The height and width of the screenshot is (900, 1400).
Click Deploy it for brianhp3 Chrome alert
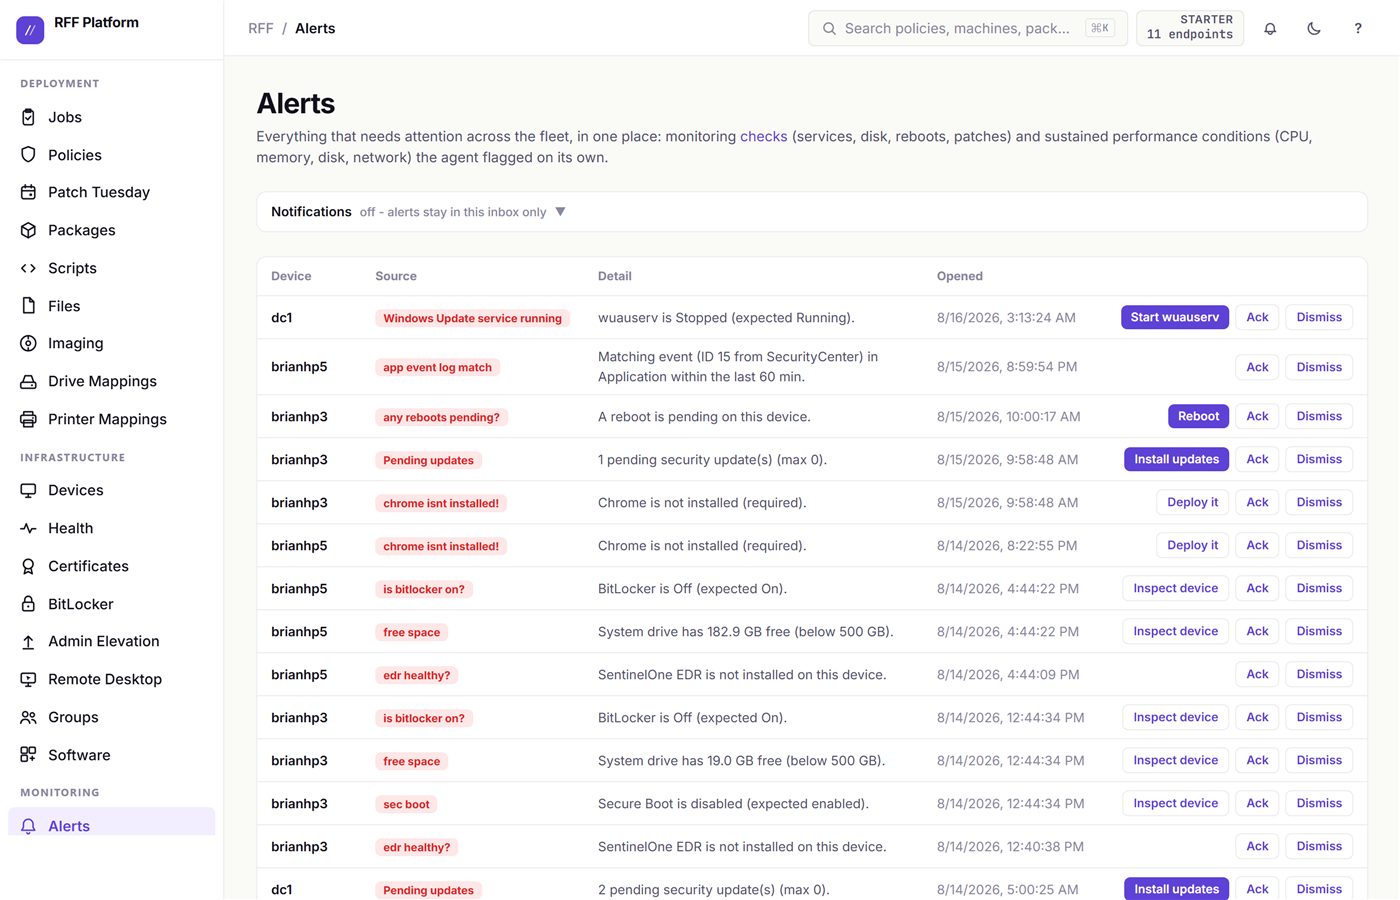[x=1192, y=502]
